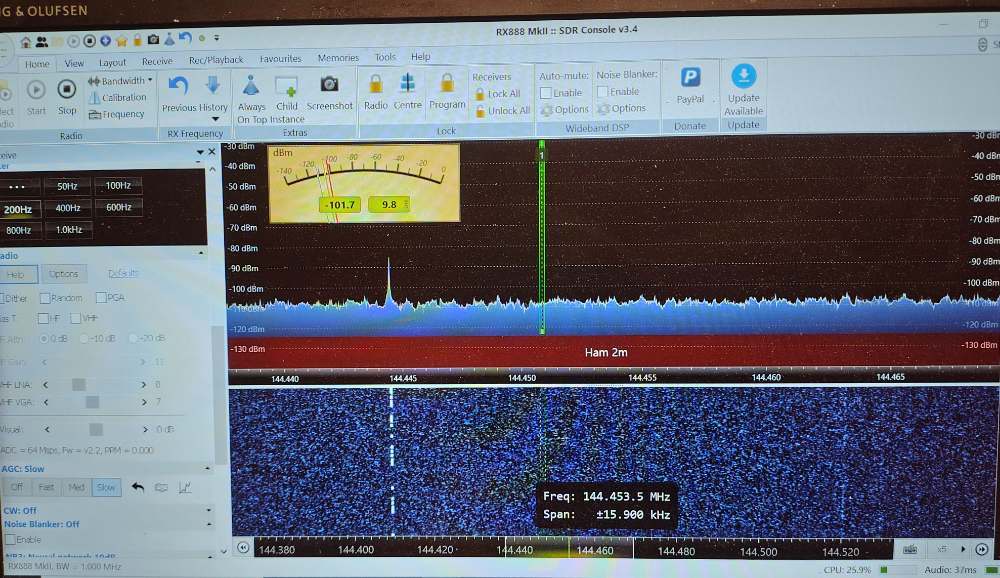Set AGC to Fast
Image resolution: width=1000 pixels, height=578 pixels.
pyautogui.click(x=46, y=488)
